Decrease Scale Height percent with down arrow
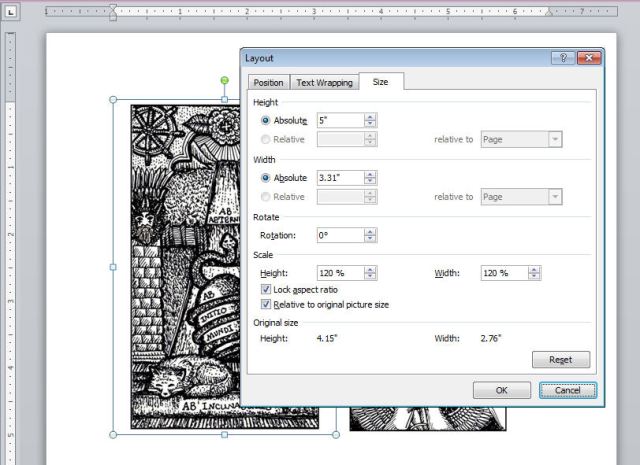640x465 pixels. tap(370, 277)
